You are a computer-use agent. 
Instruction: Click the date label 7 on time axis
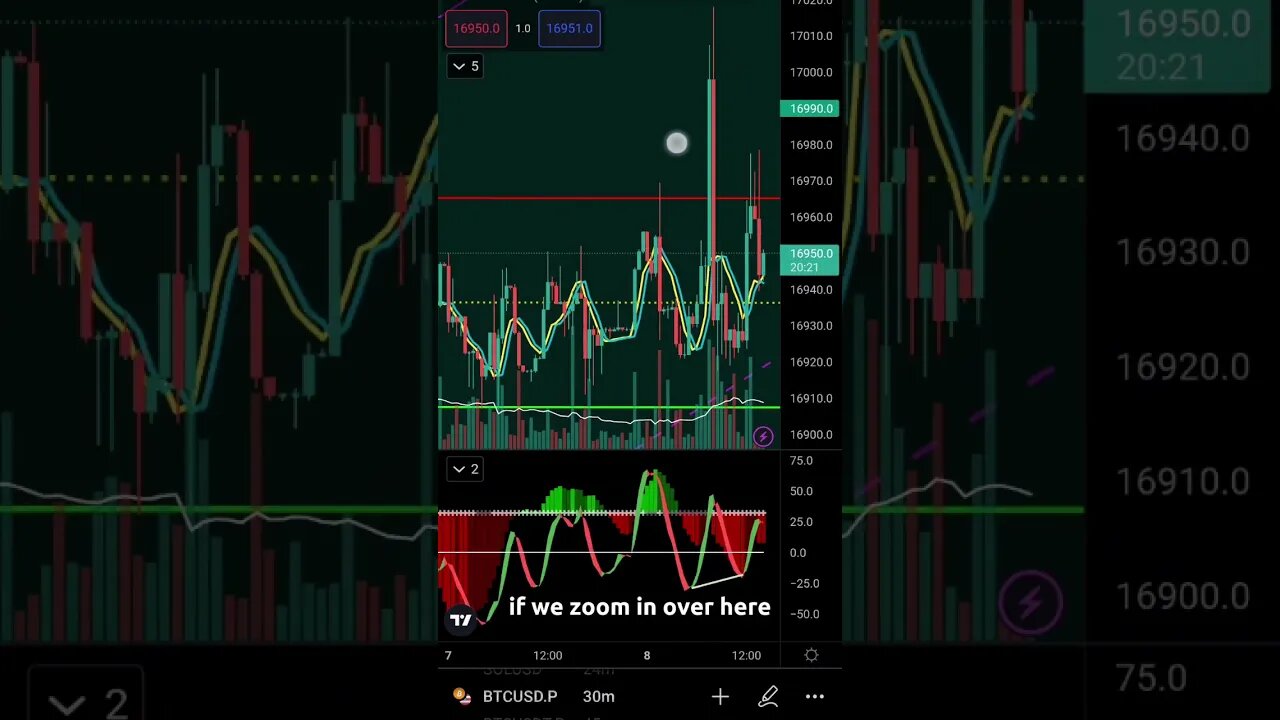(x=448, y=655)
